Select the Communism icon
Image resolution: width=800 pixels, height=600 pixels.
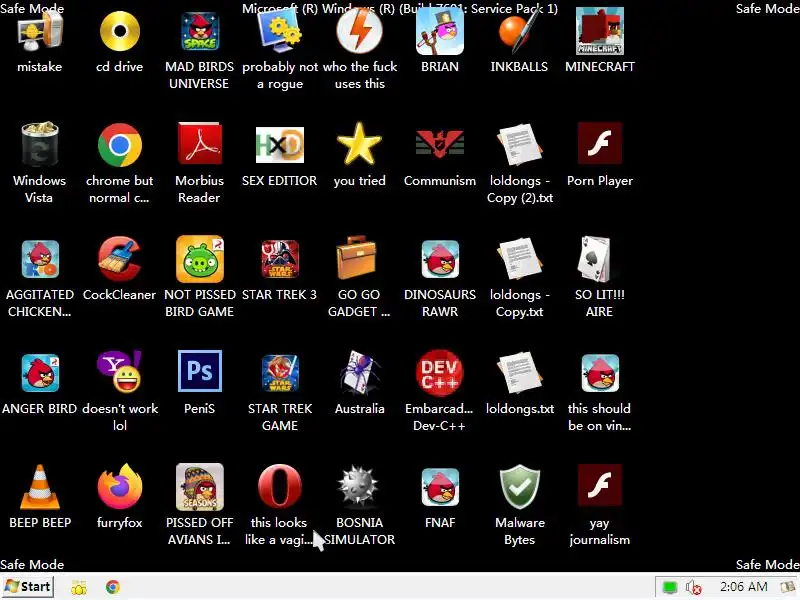click(440, 145)
